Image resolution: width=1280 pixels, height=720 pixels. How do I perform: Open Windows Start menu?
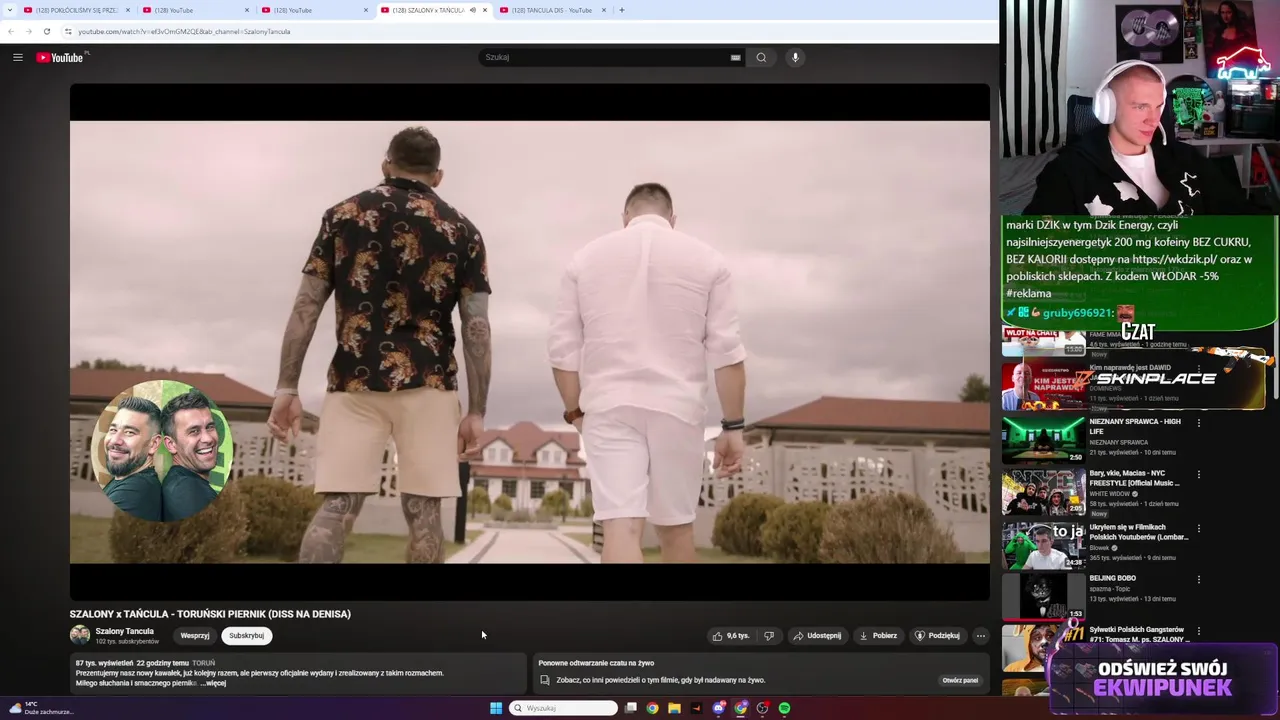[496, 708]
